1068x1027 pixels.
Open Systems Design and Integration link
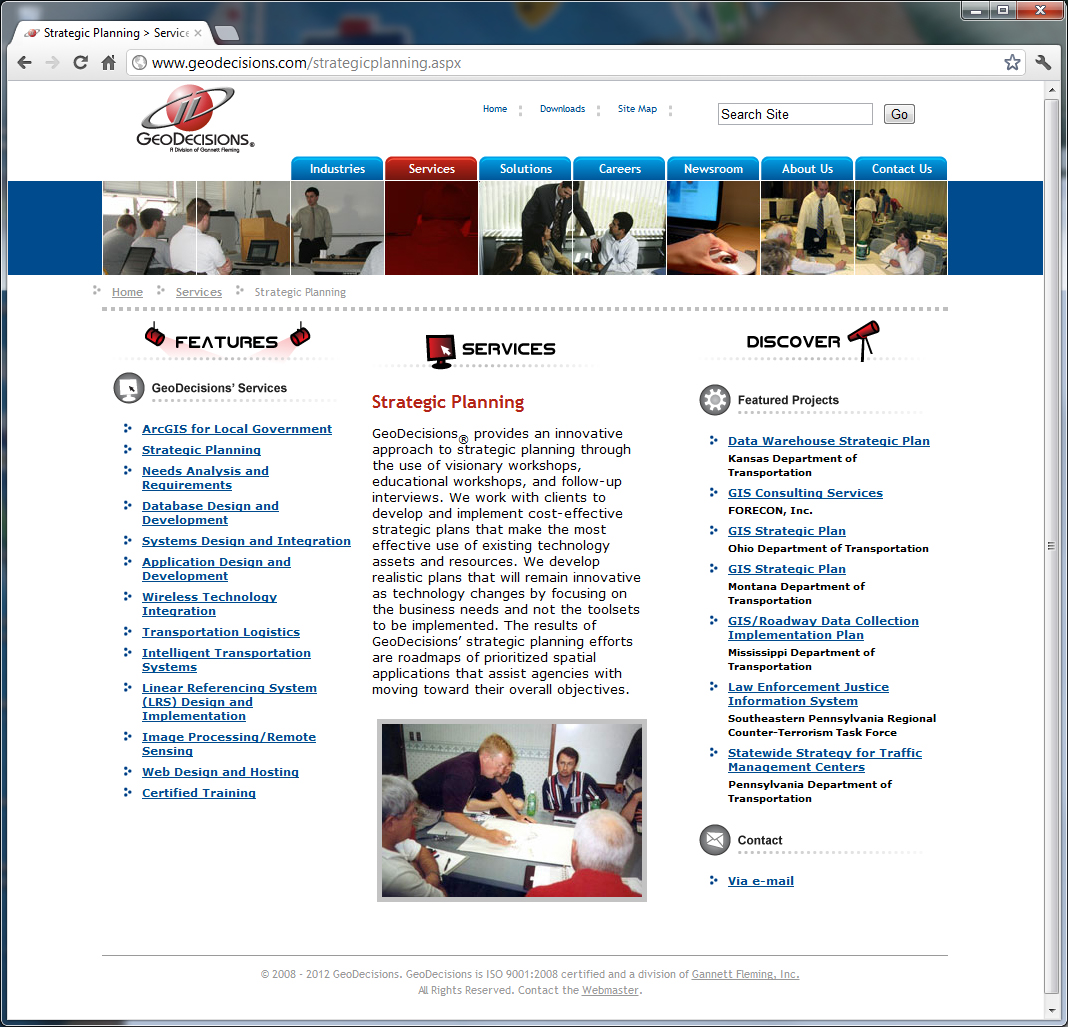[247, 541]
